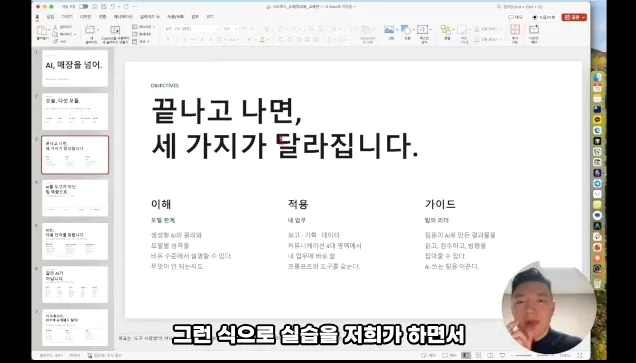Viewport: 636px width, 363px height.
Task: Expand the New Slide dropdown arrow
Action: pos(98,30)
